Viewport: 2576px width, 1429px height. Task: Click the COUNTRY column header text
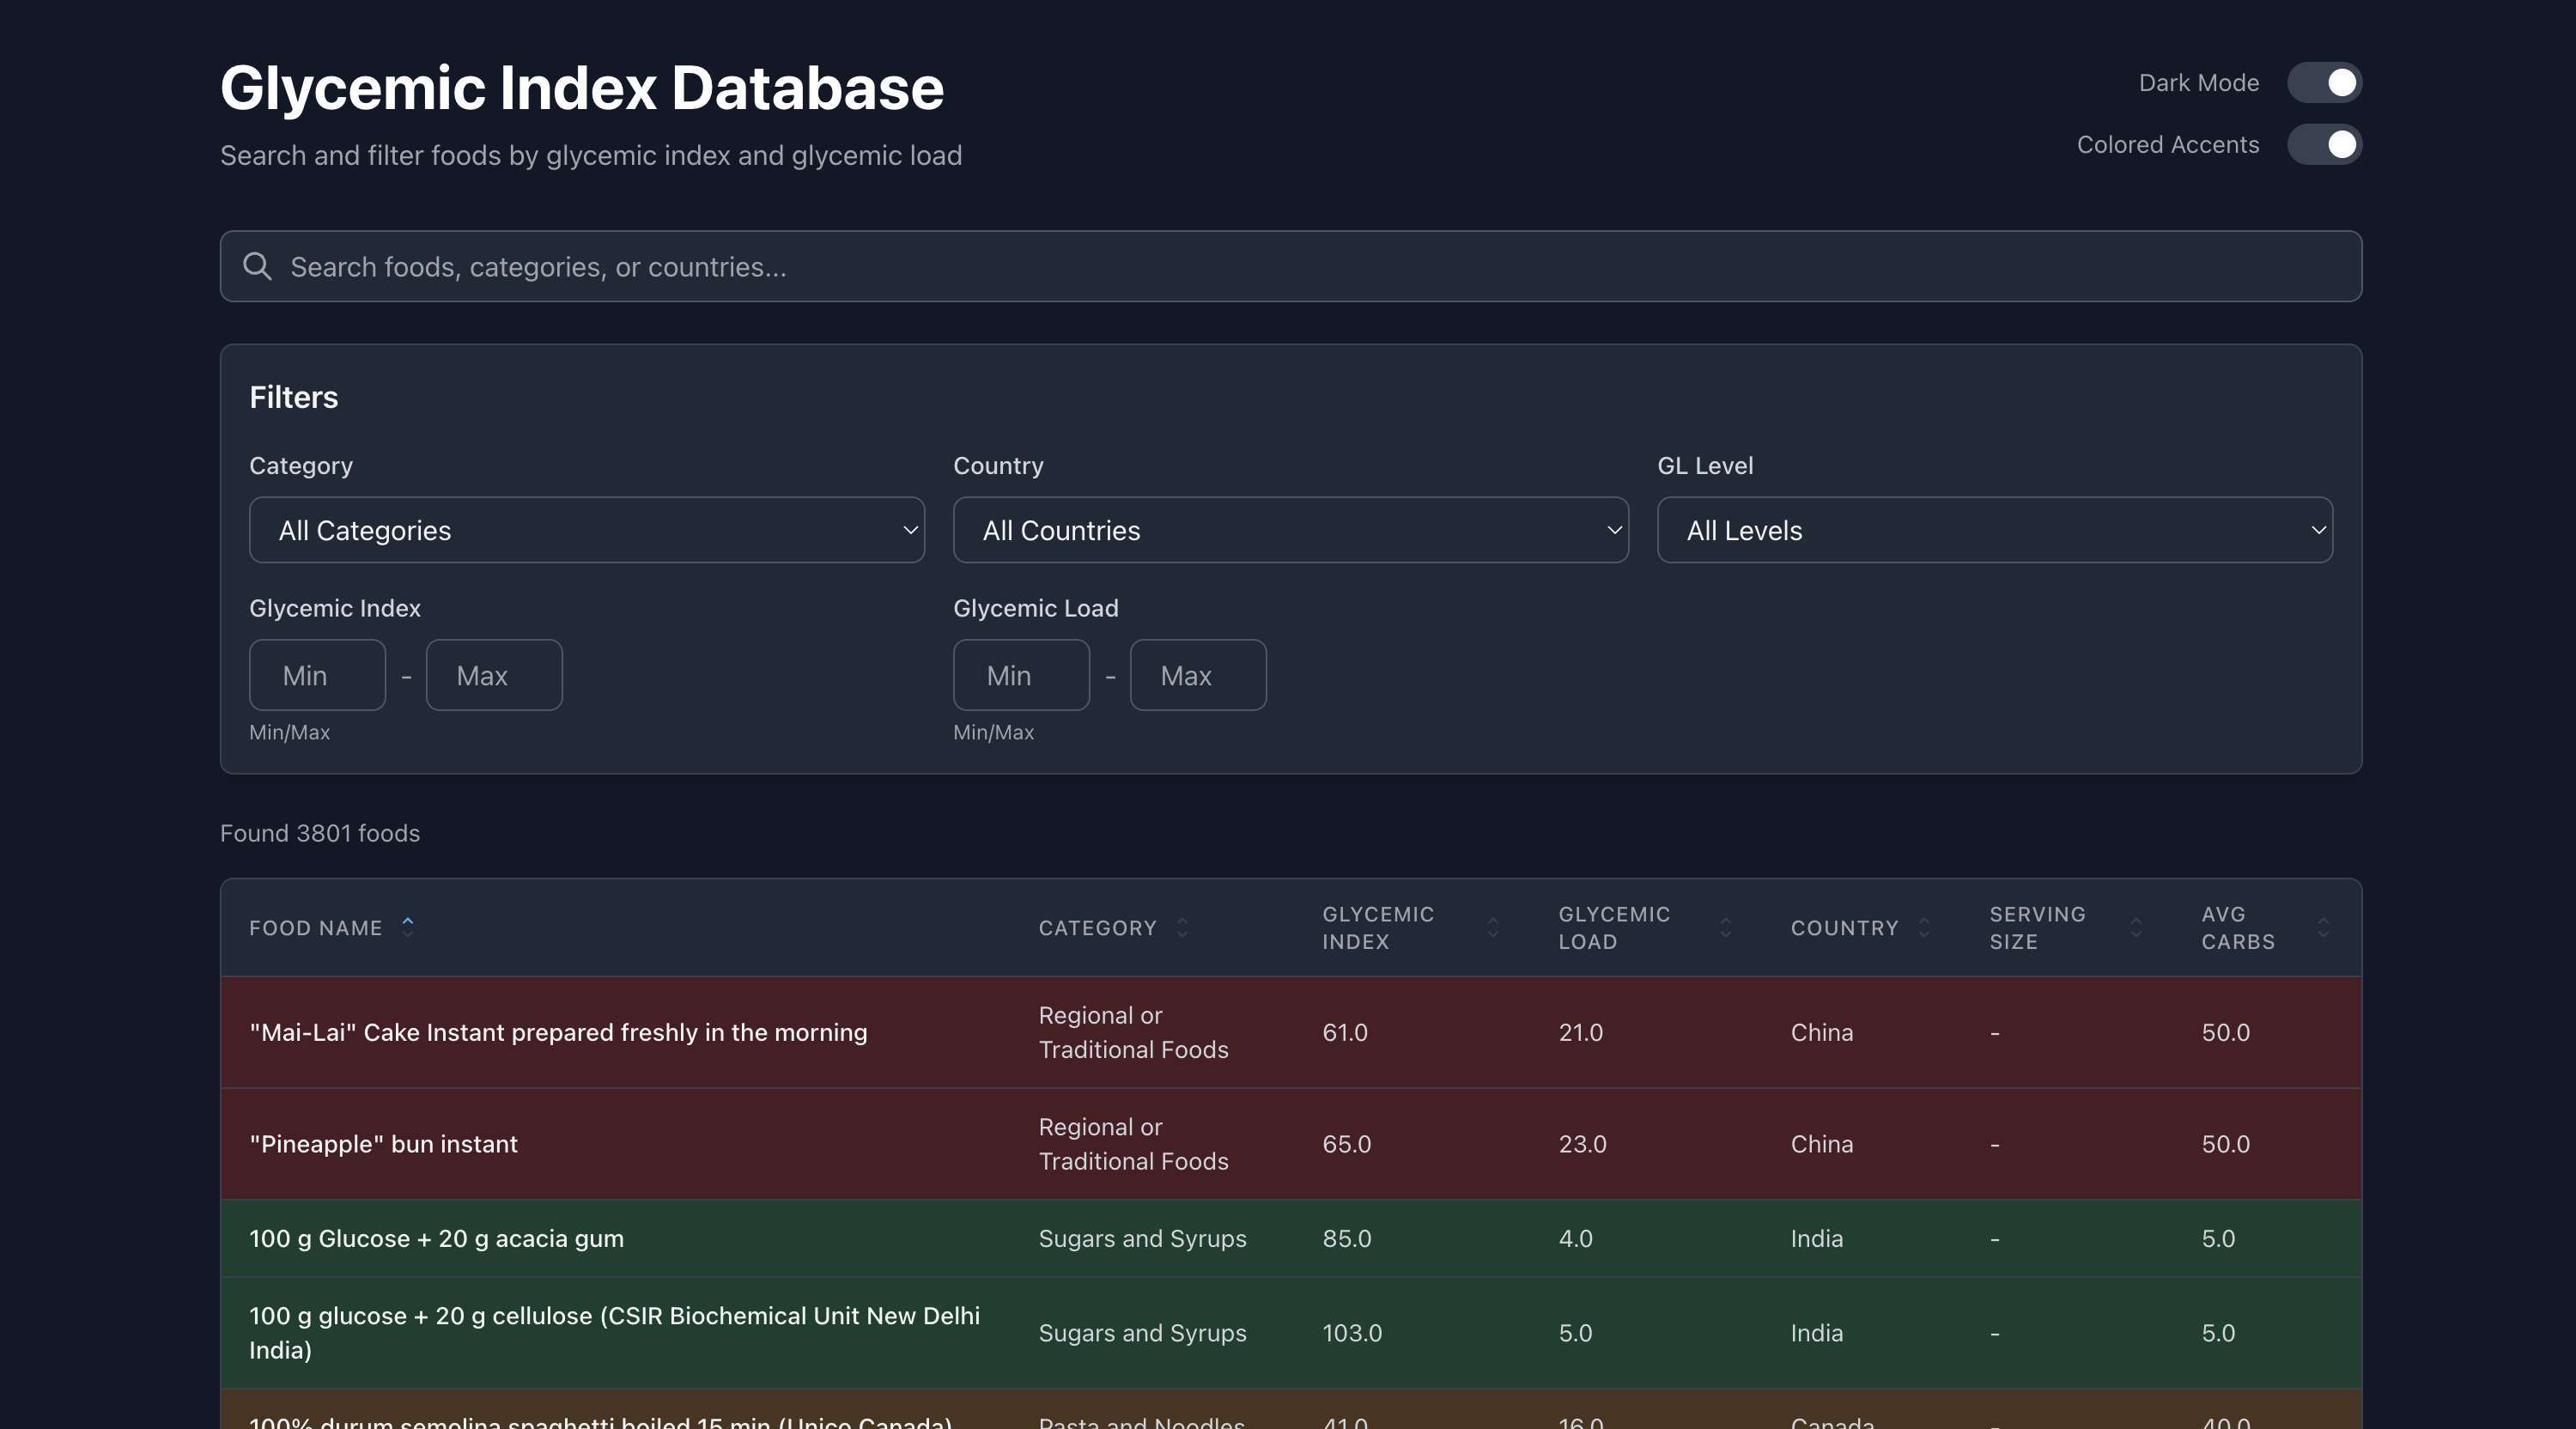tap(1844, 928)
